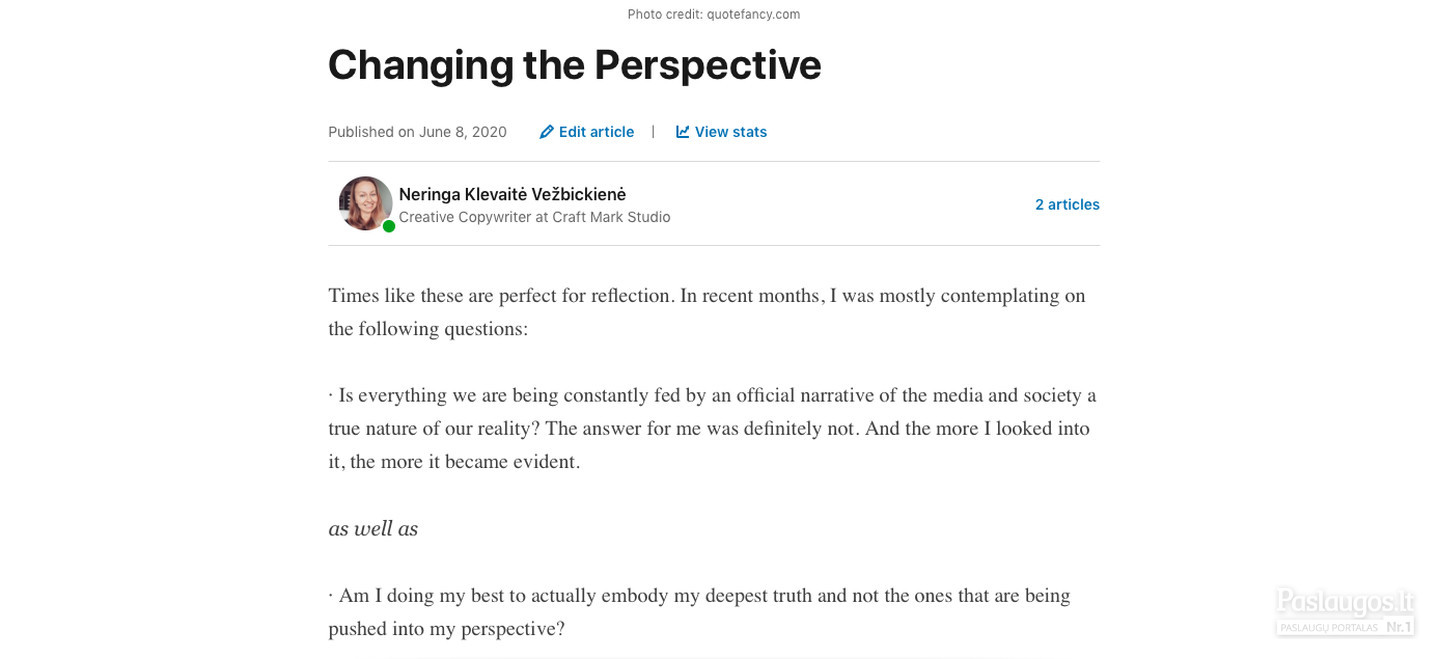The width and height of the screenshot is (1440, 659).
Task: Click the Paslaugos.lt watermark logo
Action: pyautogui.click(x=1345, y=611)
